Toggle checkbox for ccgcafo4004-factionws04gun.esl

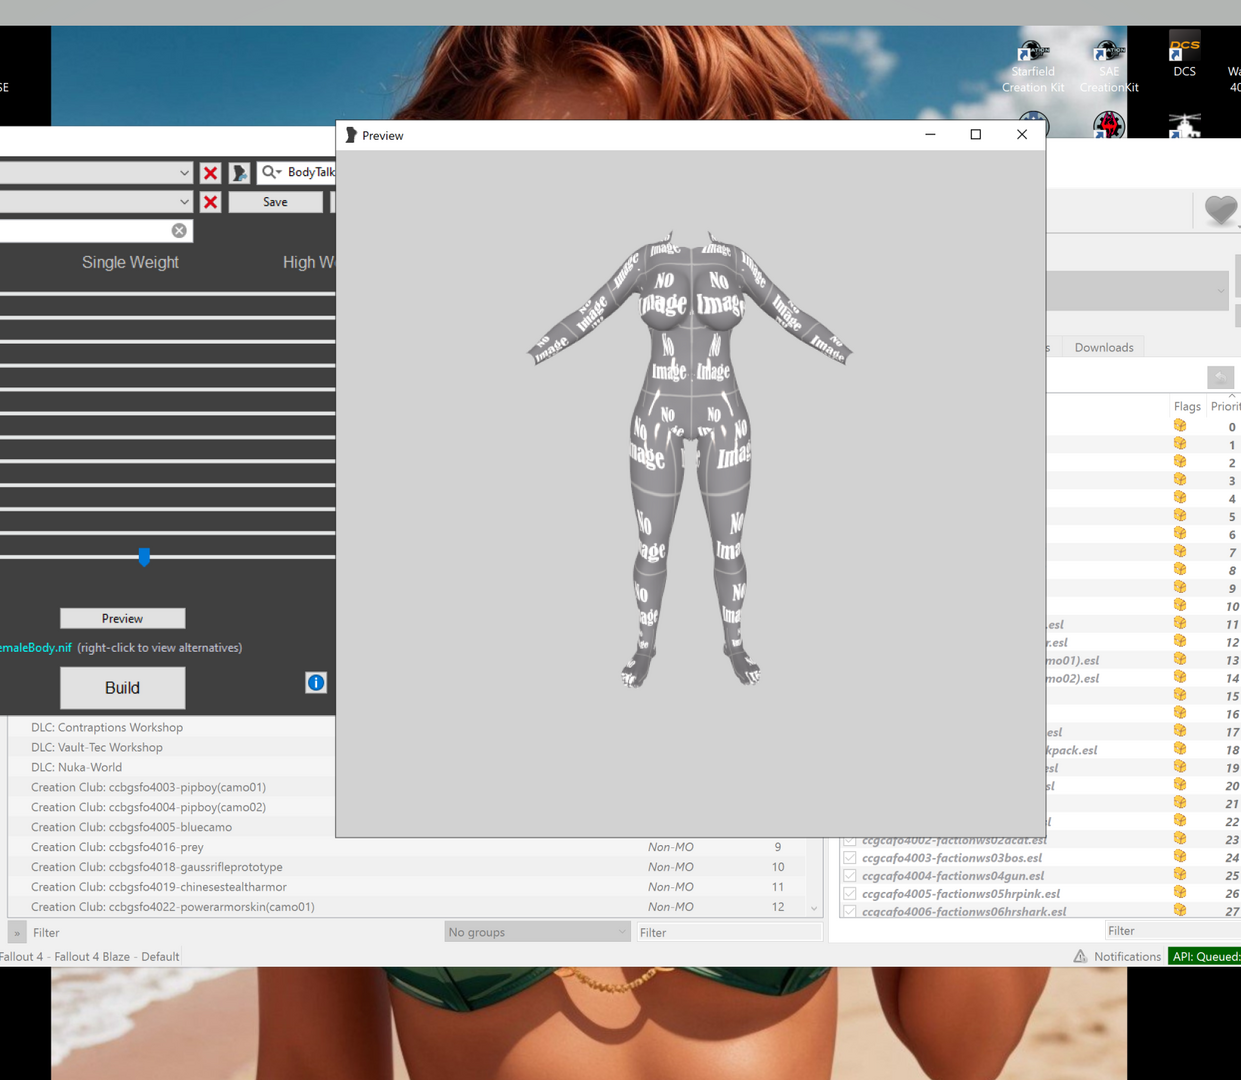850,876
